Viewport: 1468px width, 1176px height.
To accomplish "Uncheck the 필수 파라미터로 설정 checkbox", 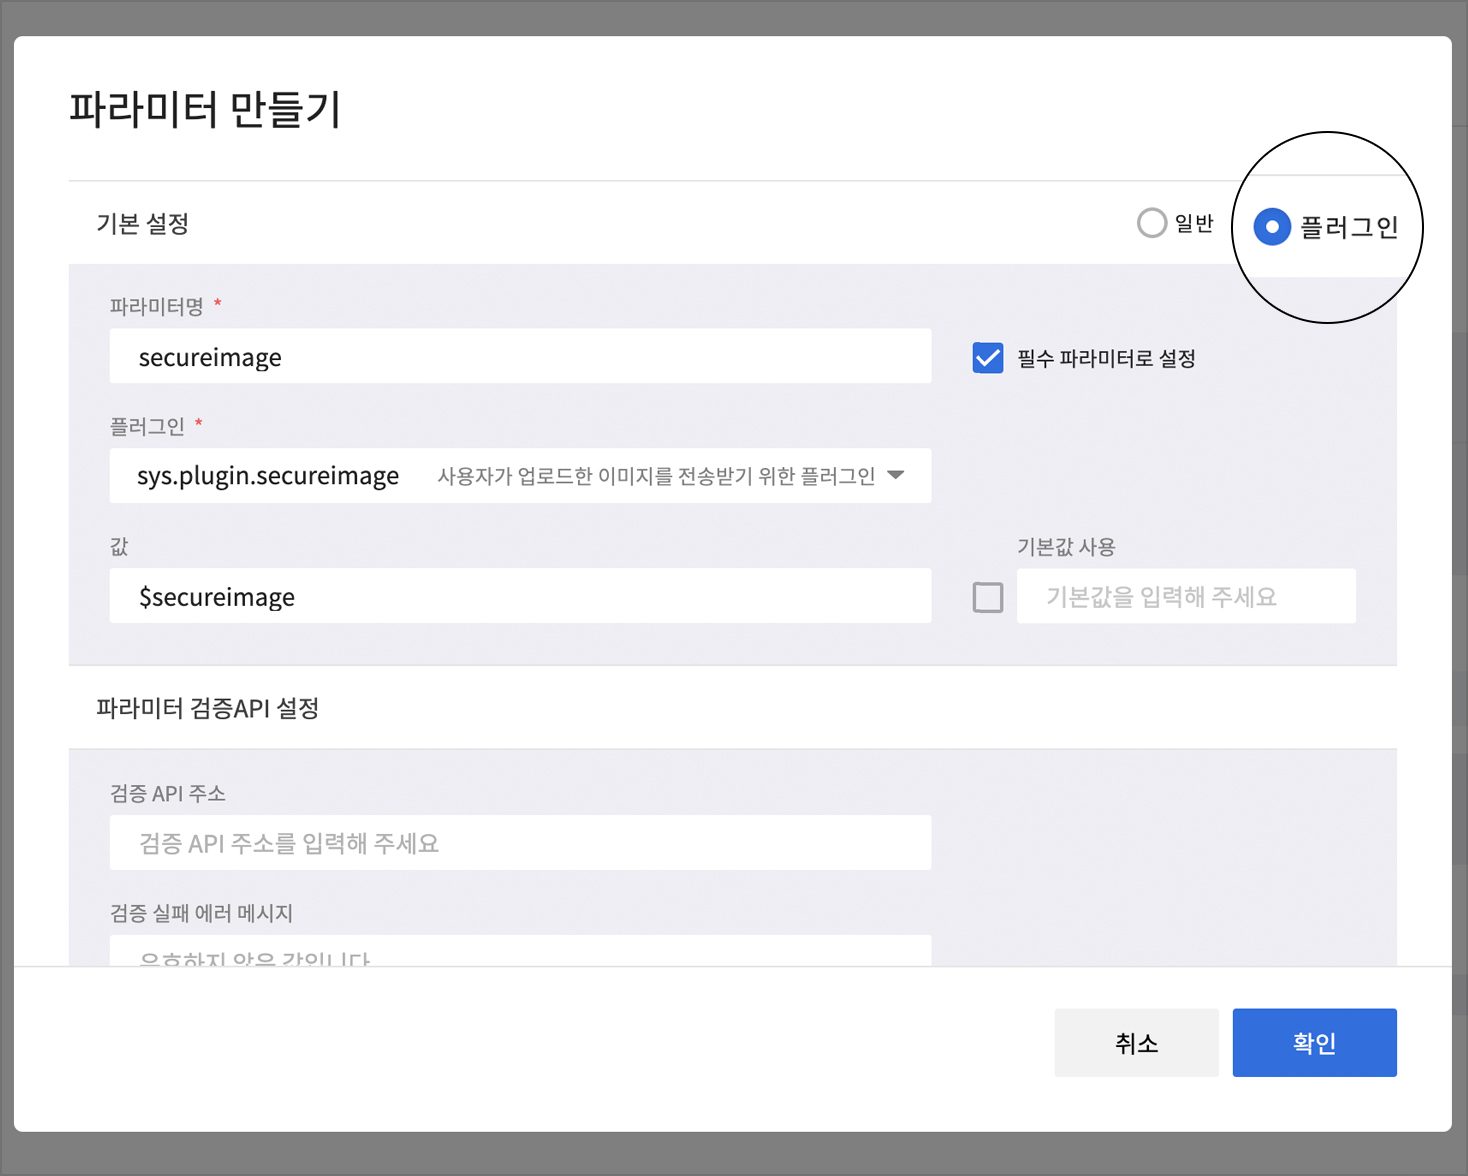I will tap(988, 358).
